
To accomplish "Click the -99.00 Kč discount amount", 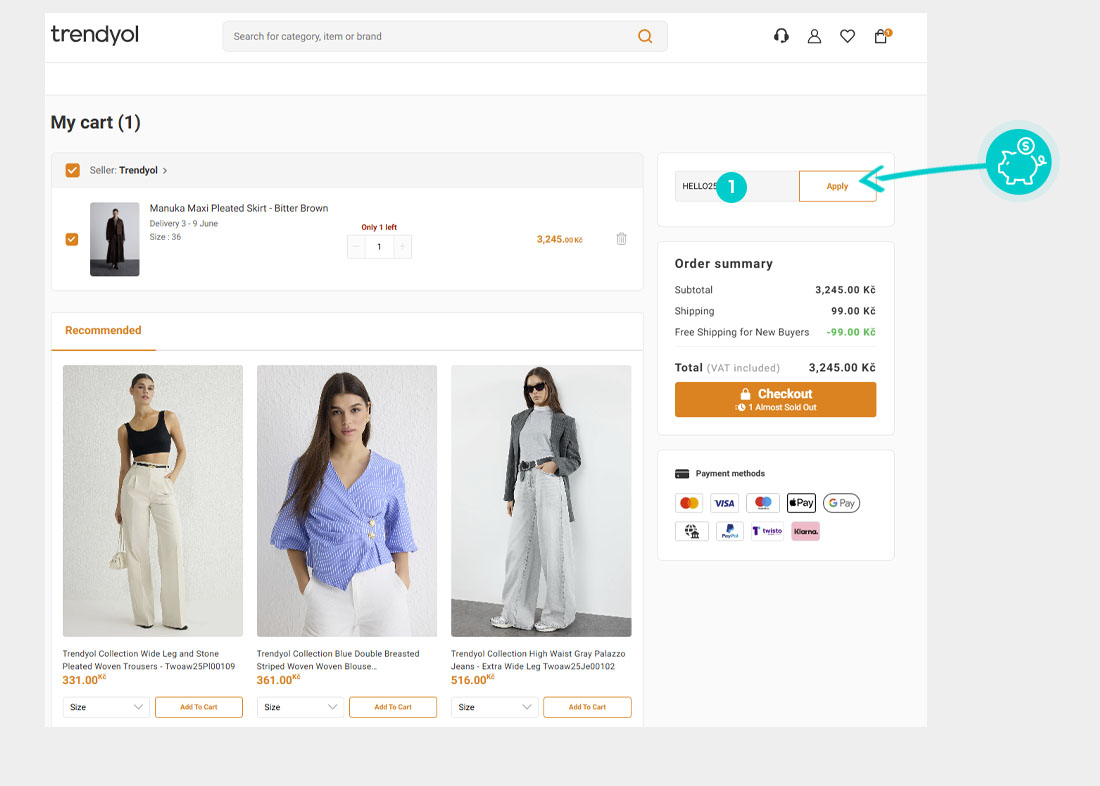I will 851,333.
